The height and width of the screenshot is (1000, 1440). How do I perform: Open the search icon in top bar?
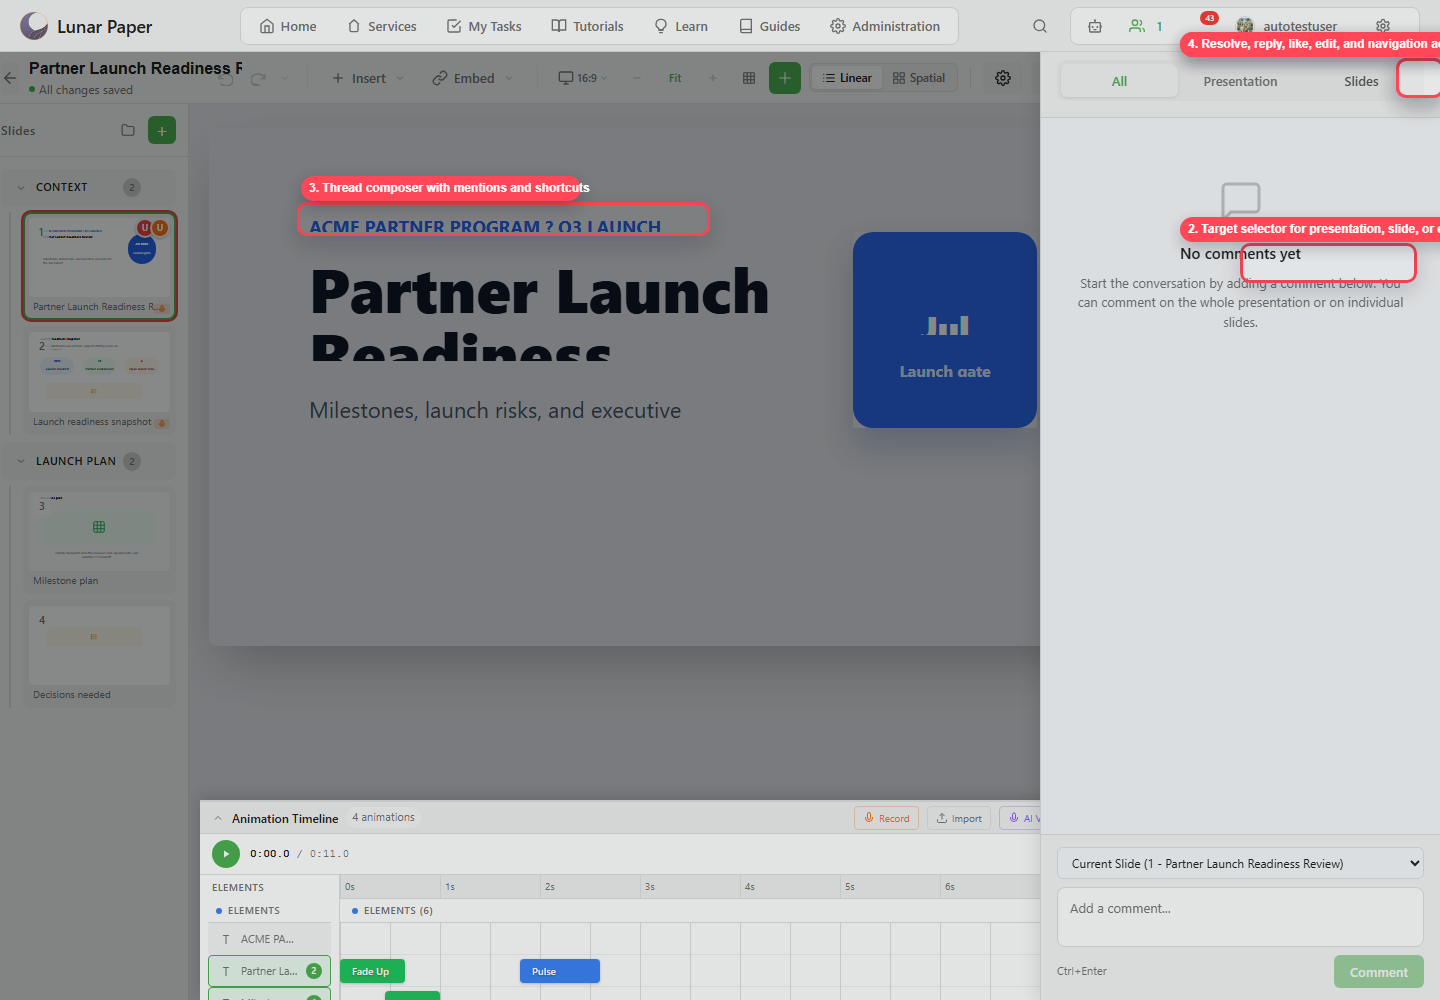click(x=1040, y=26)
